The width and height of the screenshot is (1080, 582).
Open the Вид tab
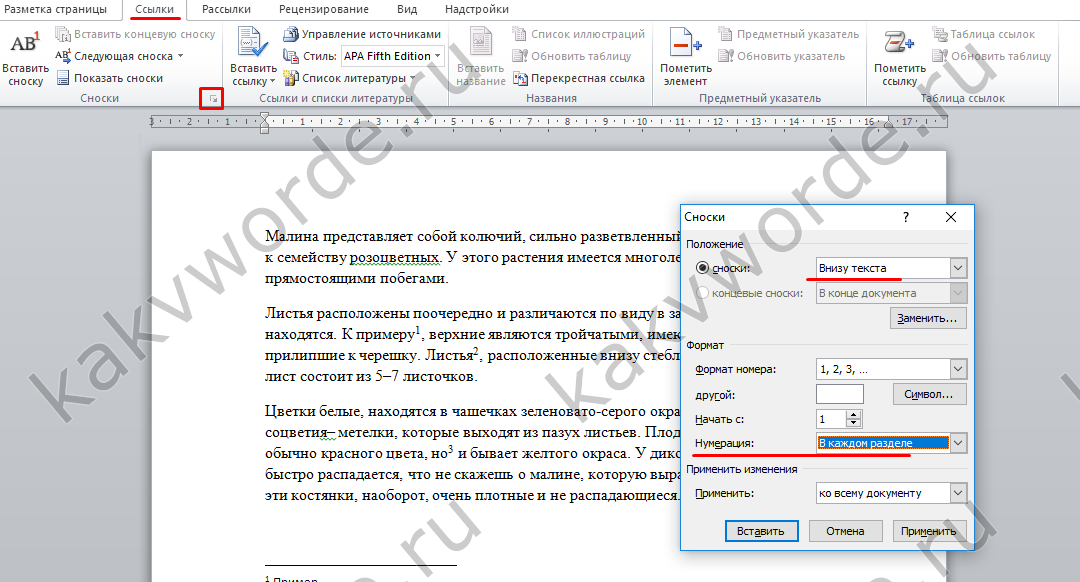(x=406, y=9)
